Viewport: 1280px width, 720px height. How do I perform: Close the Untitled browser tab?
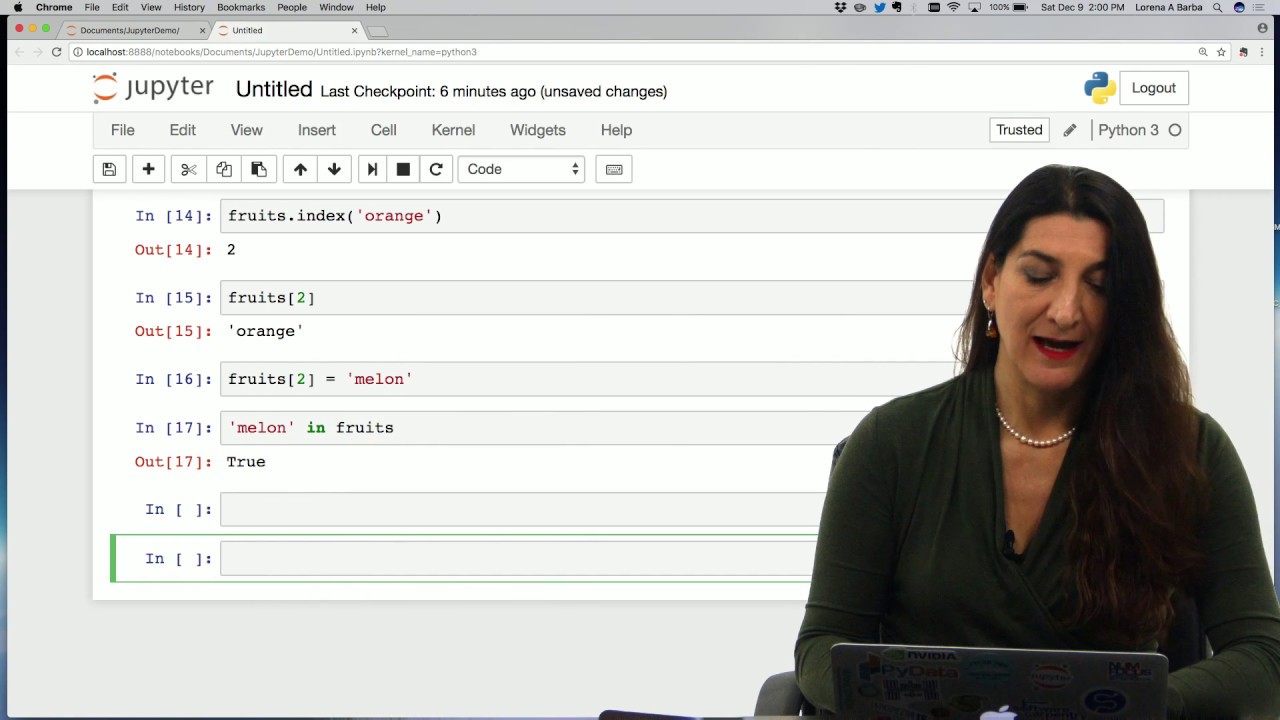click(x=354, y=30)
